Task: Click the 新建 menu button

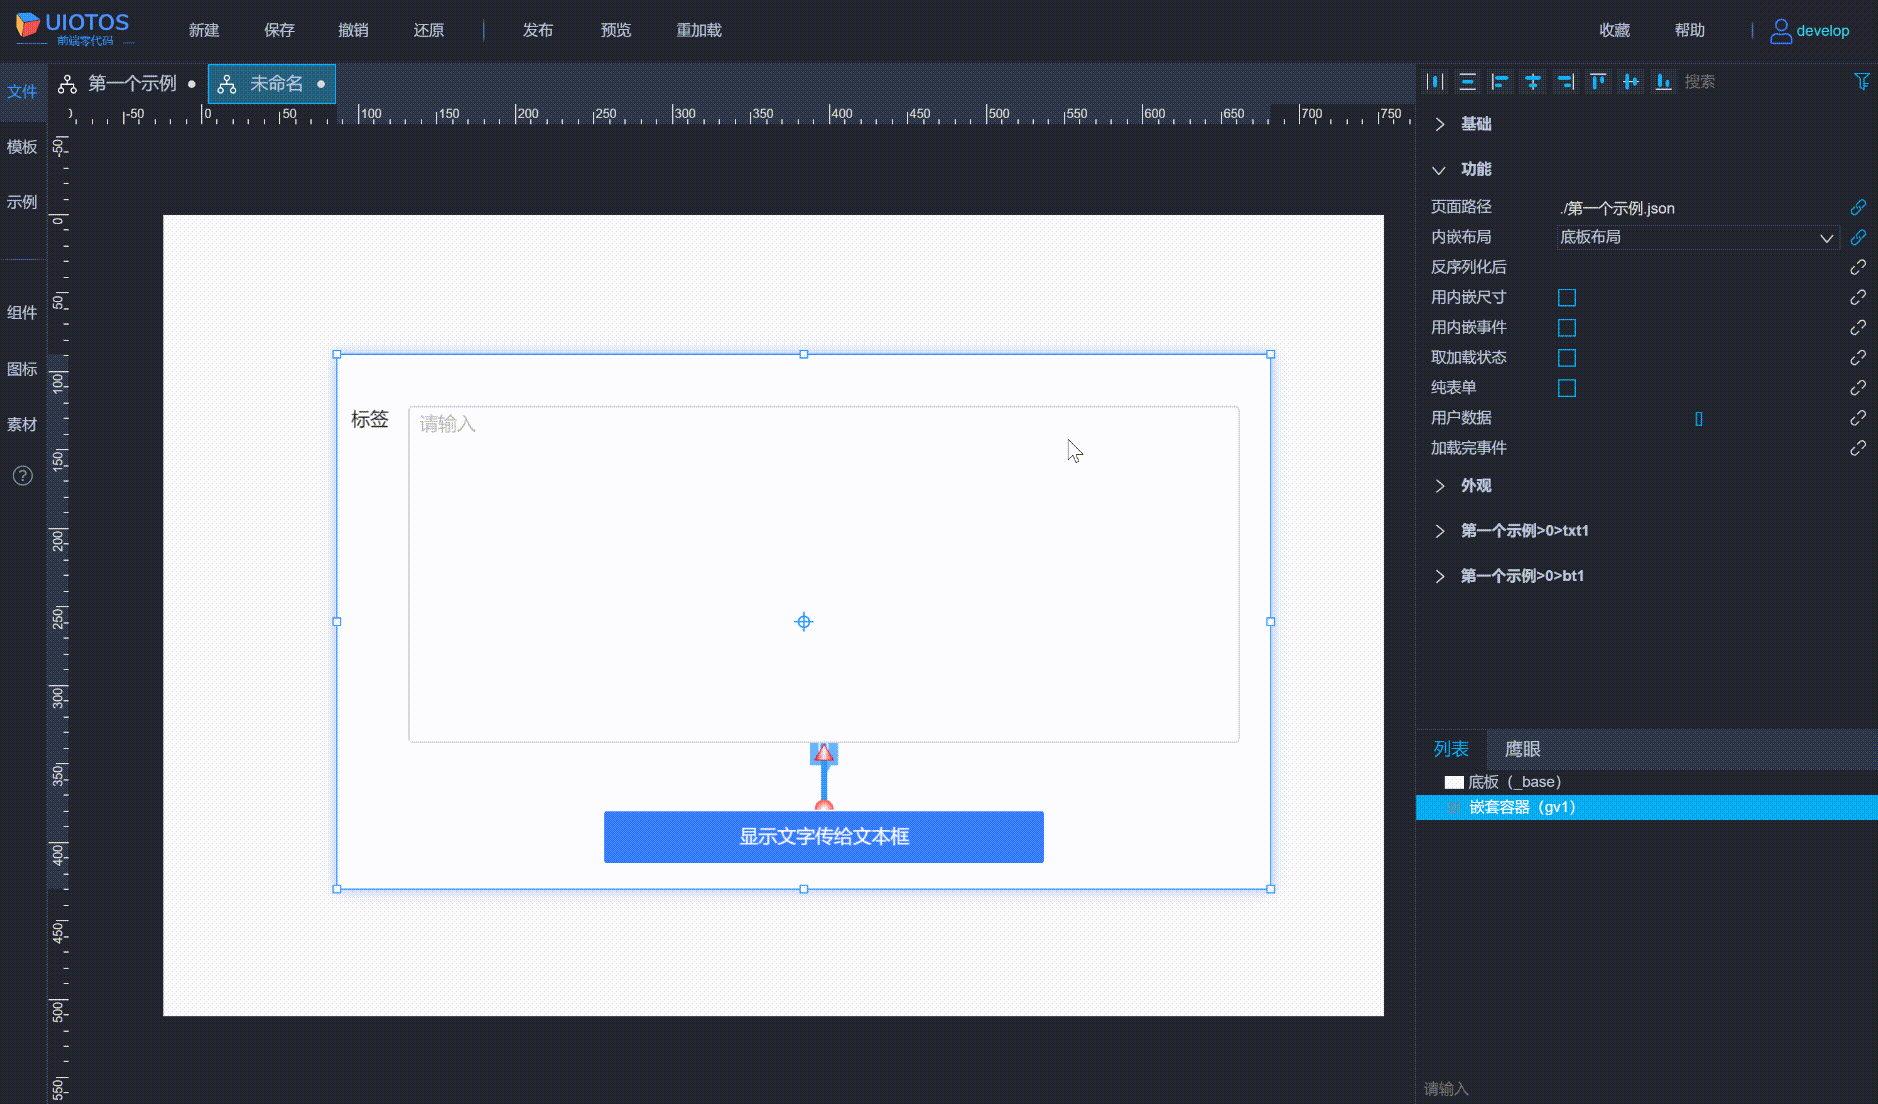Action: [204, 31]
